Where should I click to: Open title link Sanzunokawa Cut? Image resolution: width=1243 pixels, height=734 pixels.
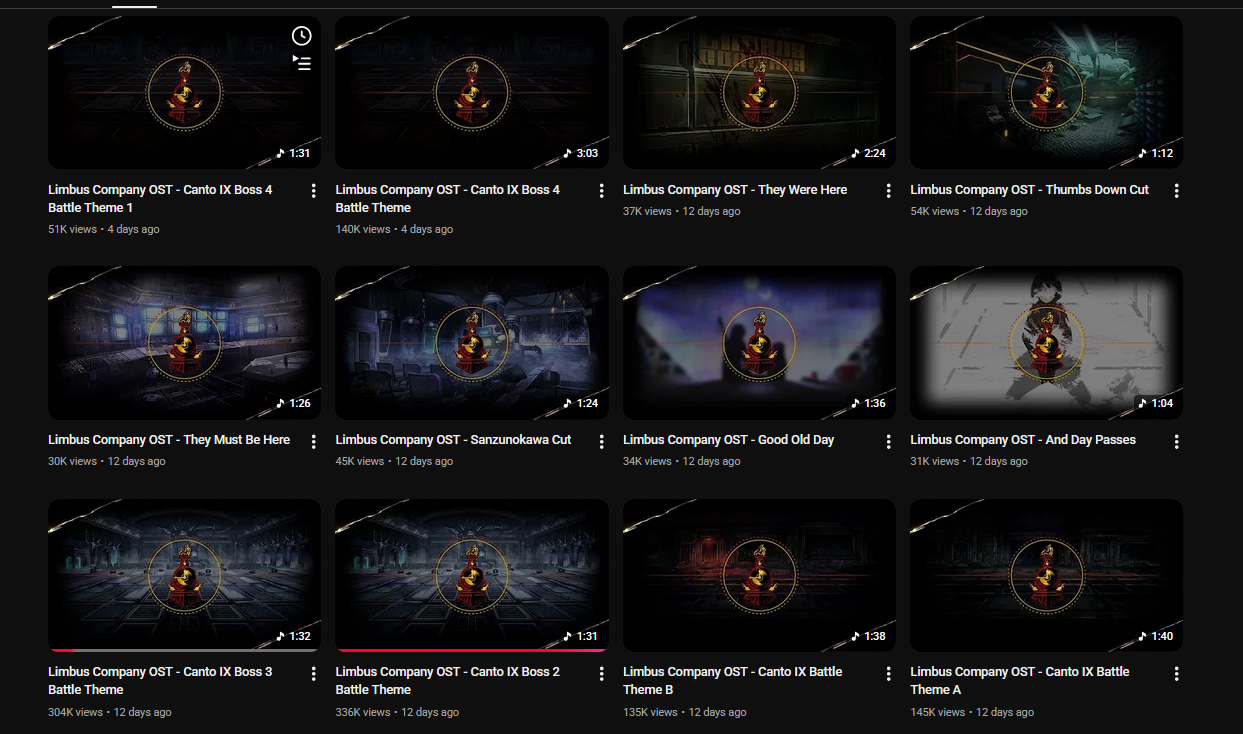(453, 439)
